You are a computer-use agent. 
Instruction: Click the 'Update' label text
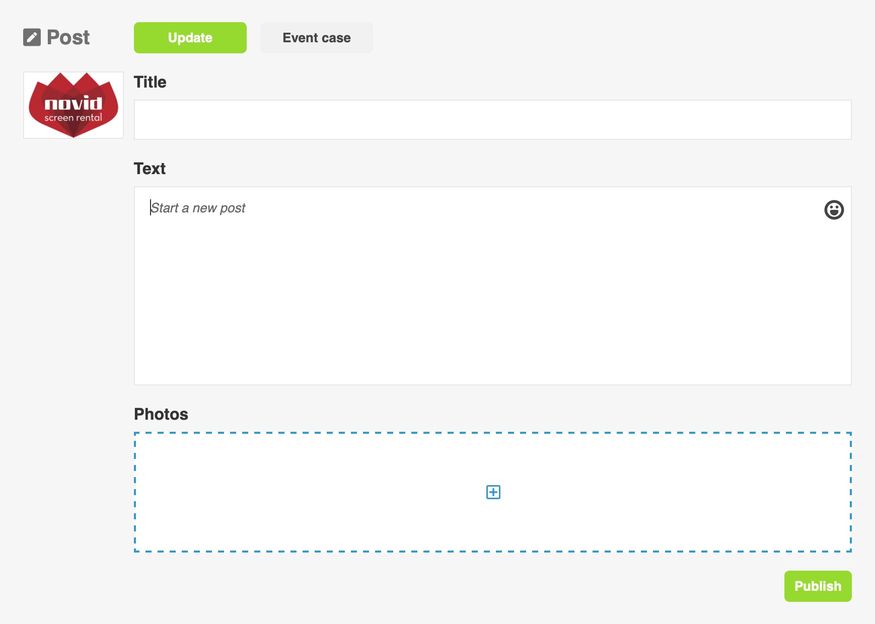(x=190, y=38)
